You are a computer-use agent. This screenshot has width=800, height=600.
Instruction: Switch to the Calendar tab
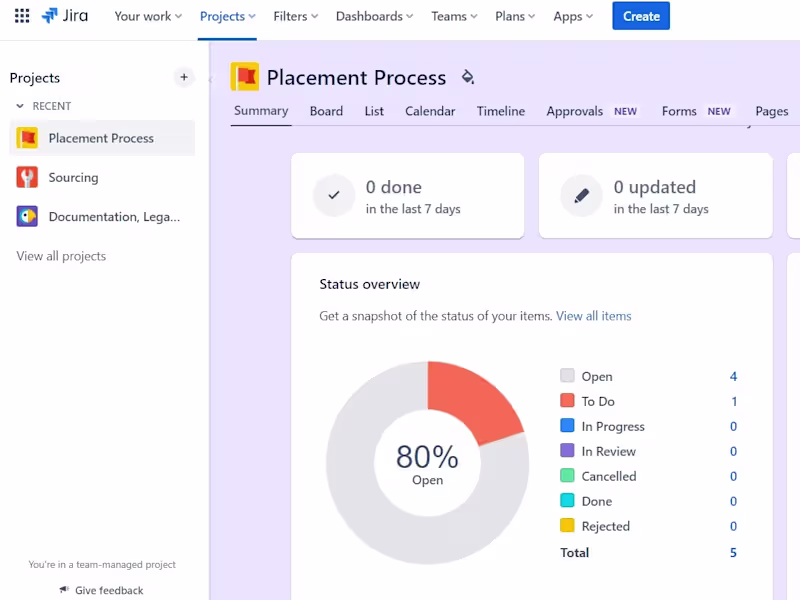click(x=430, y=111)
